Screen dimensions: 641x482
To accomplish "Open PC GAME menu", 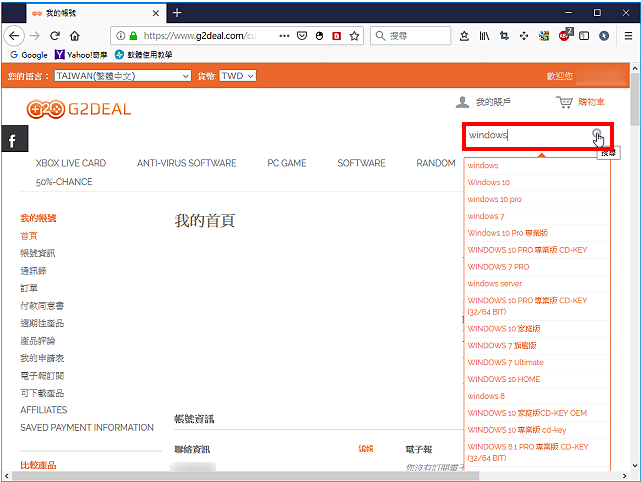I will pyautogui.click(x=287, y=163).
